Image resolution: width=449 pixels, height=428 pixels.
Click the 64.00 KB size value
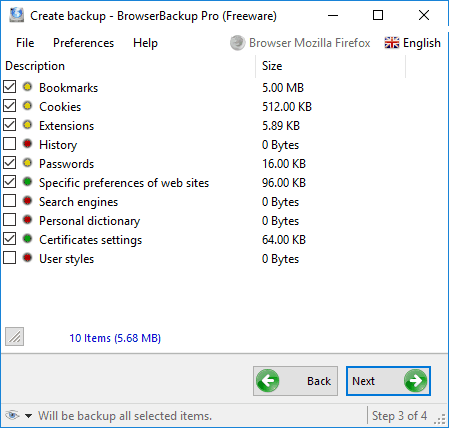click(x=284, y=240)
